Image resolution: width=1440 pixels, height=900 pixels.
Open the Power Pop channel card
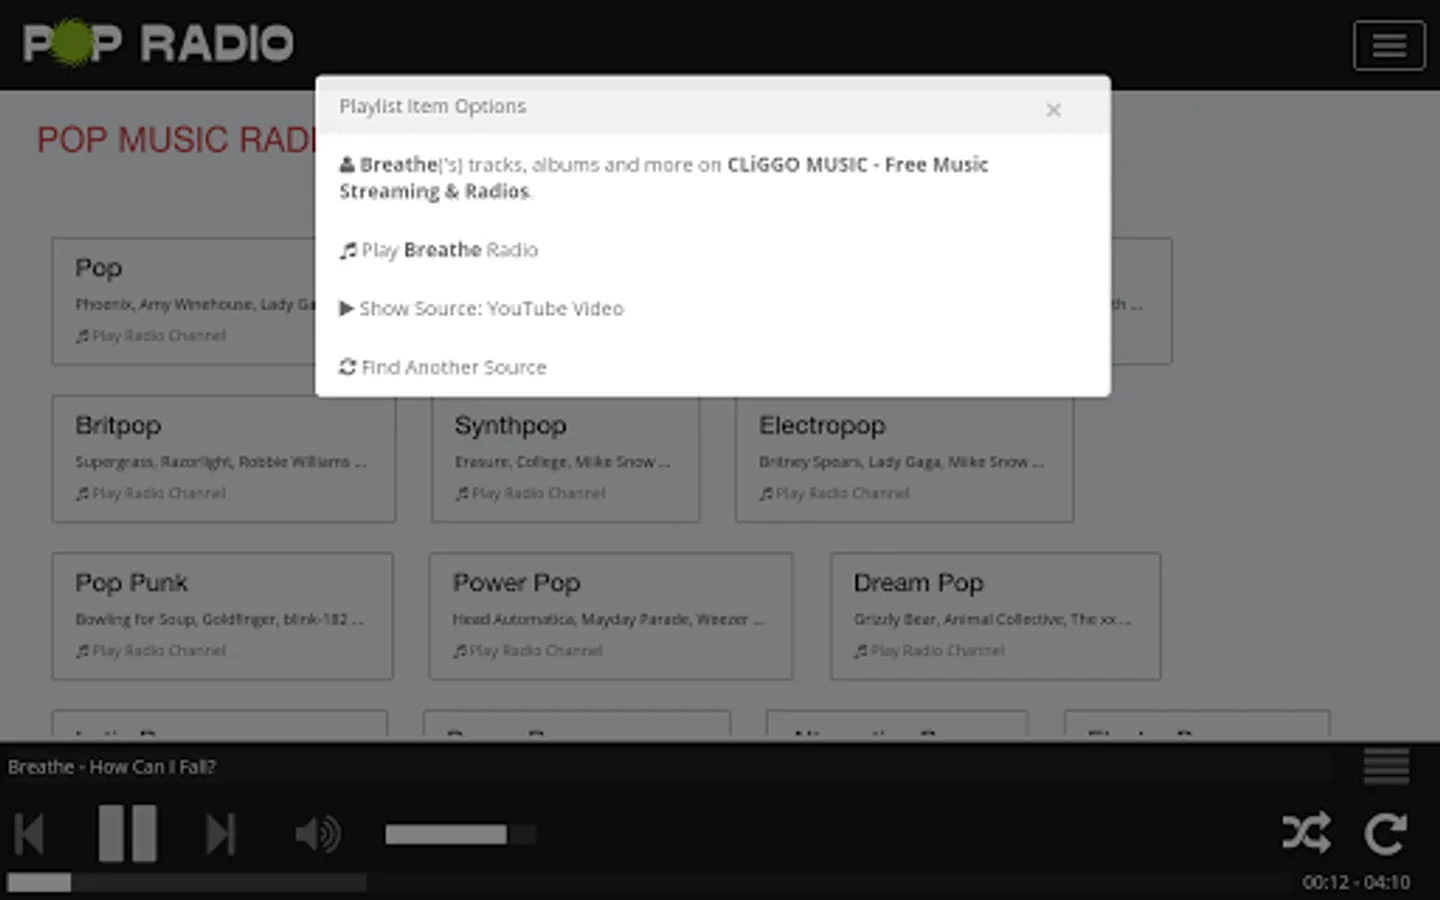click(x=611, y=616)
